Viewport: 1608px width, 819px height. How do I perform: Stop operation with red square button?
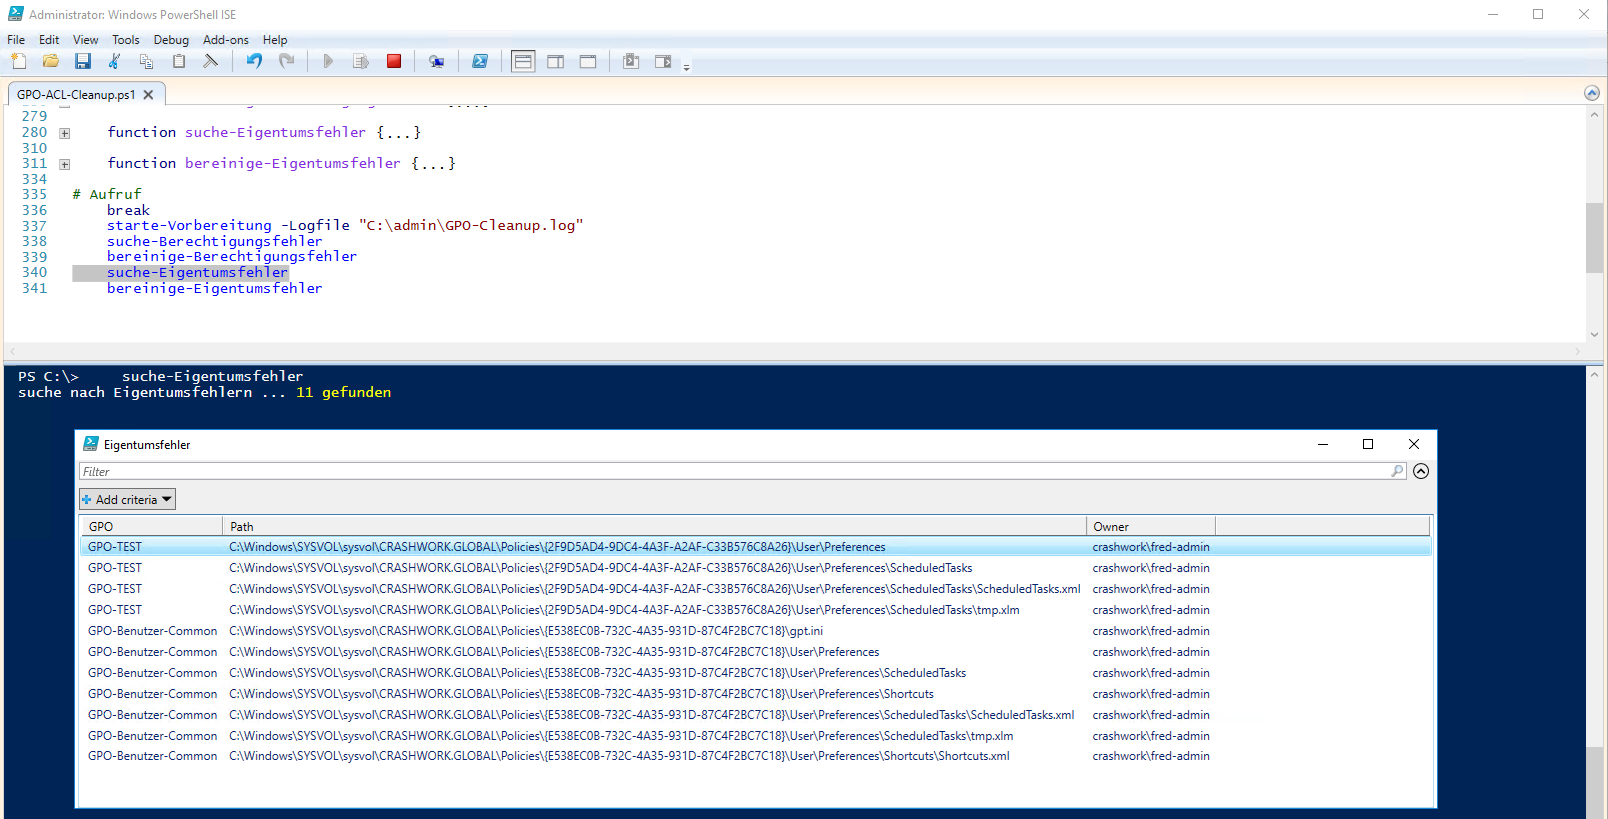(394, 61)
